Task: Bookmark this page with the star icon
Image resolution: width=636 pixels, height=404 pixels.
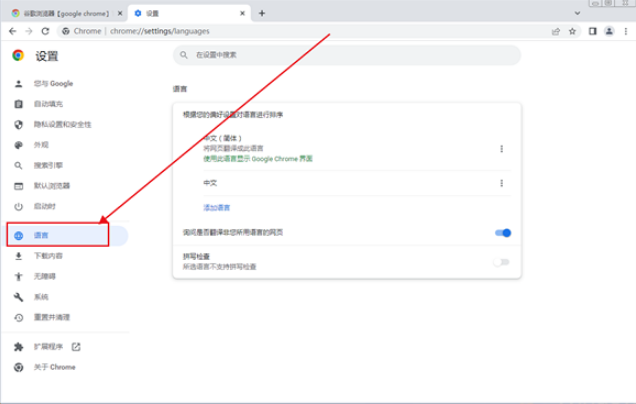Action: tap(572, 31)
